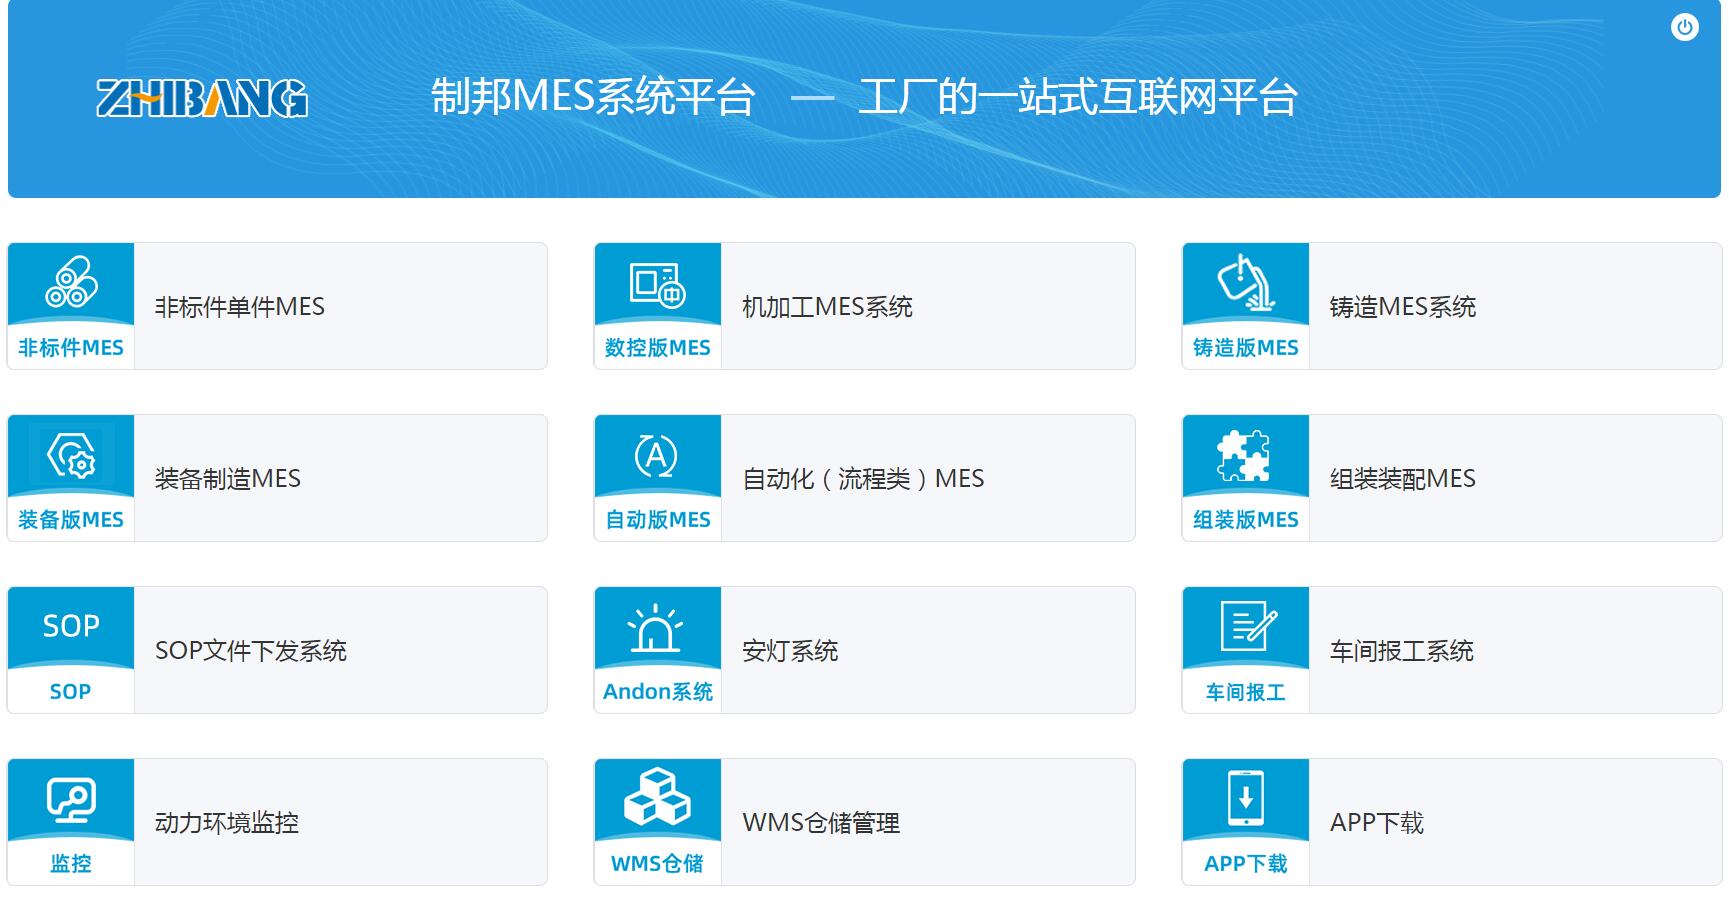This screenshot has width=1729, height=899.
Task: Click the ZHIBANG logo in banner
Action: tap(202, 98)
